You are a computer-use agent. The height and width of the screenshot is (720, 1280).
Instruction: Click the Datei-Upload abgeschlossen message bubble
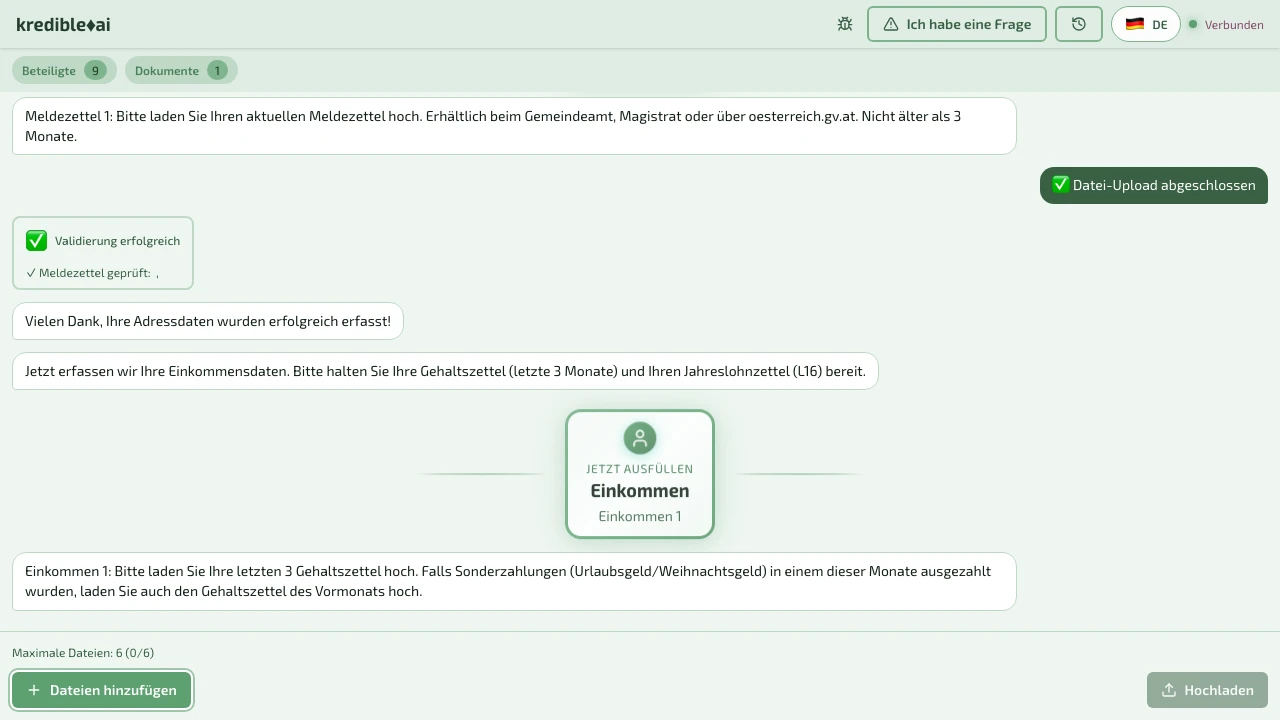[1153, 185]
